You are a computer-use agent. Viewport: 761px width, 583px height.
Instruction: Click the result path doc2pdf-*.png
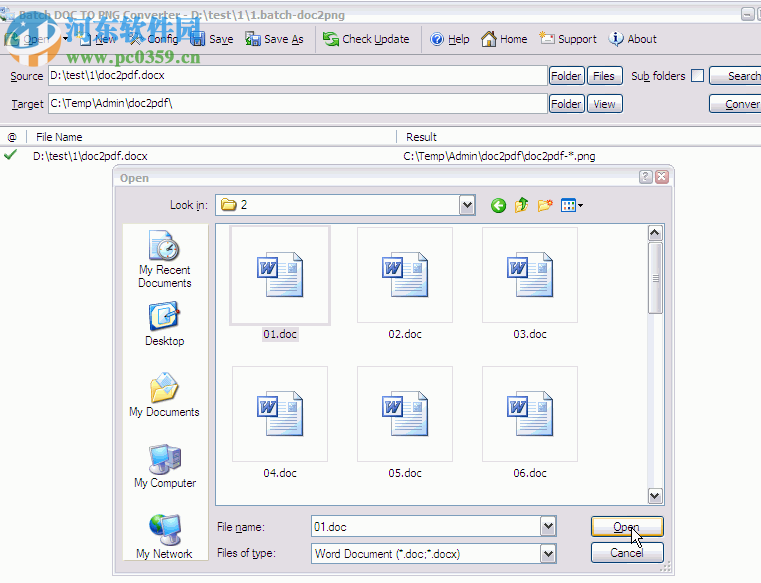[499, 156]
